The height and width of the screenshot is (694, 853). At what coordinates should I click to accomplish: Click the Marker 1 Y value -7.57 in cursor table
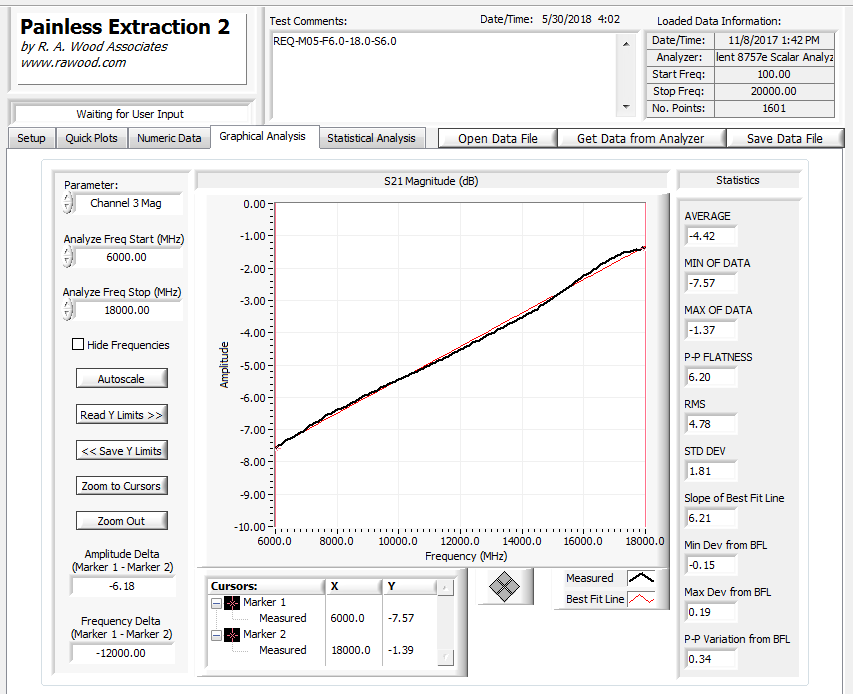401,618
